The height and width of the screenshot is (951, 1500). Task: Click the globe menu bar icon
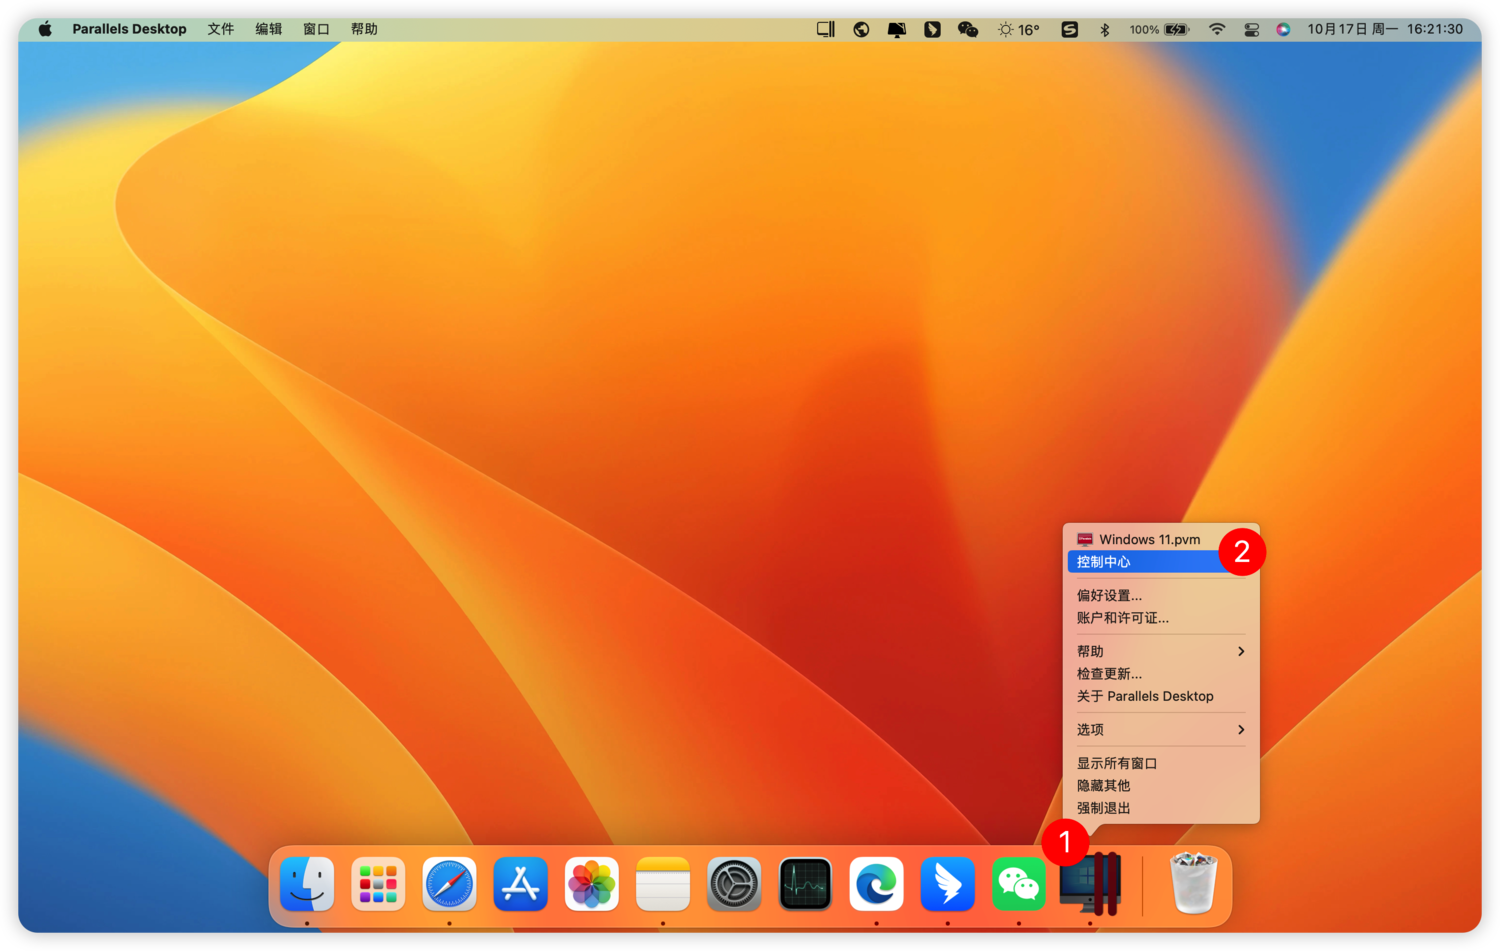tap(861, 29)
